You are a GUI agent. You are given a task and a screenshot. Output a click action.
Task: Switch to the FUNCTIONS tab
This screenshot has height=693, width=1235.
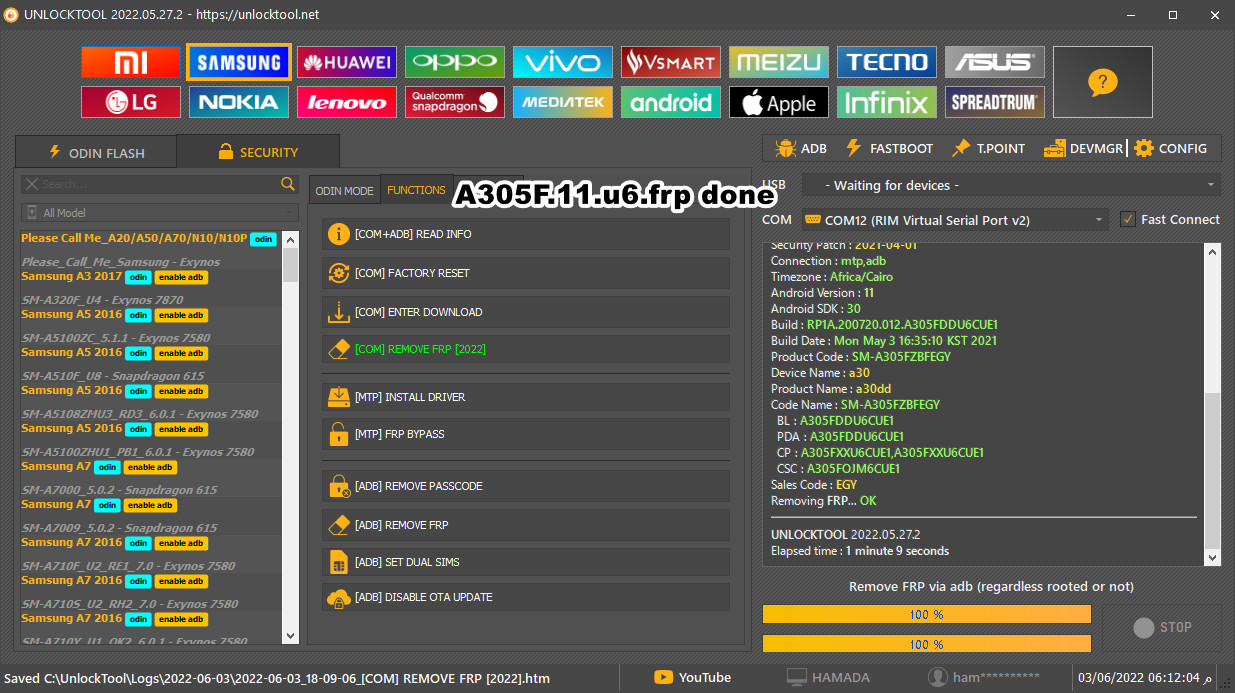click(416, 190)
